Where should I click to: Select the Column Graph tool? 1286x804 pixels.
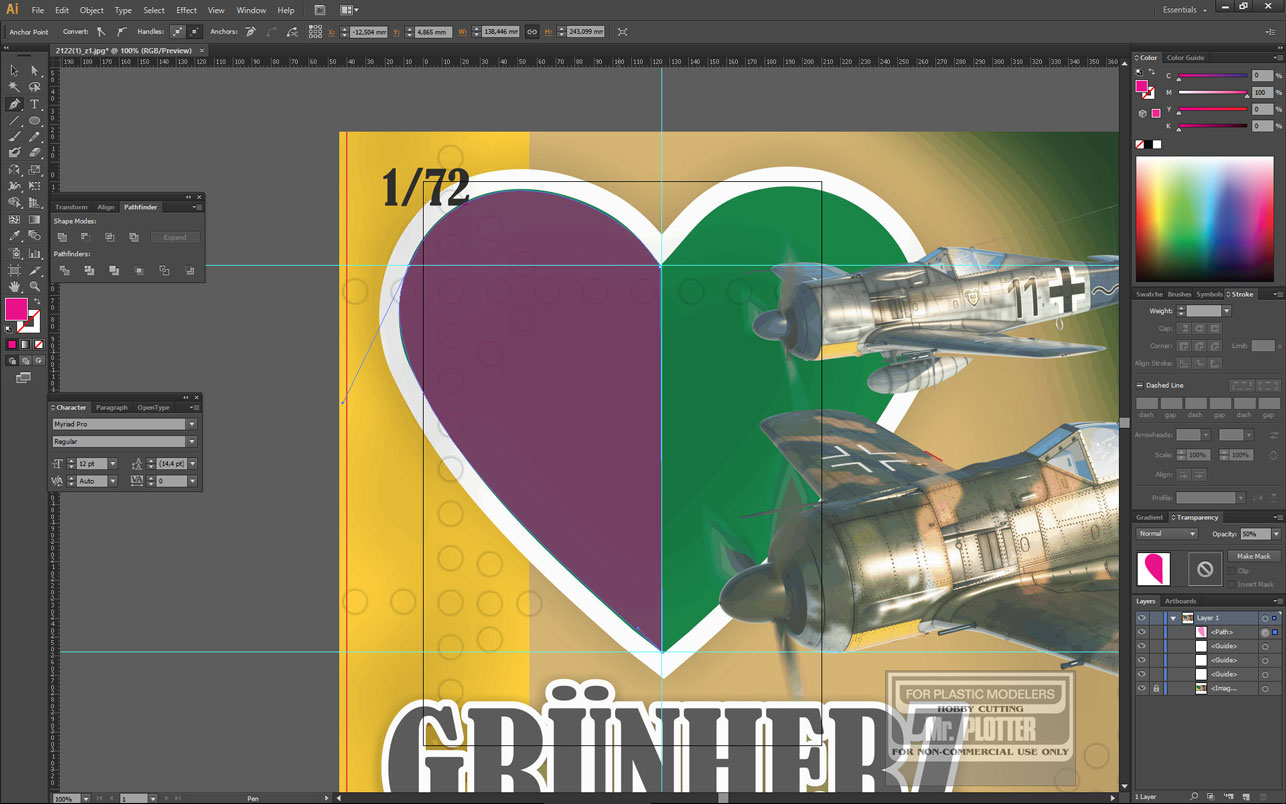point(34,253)
